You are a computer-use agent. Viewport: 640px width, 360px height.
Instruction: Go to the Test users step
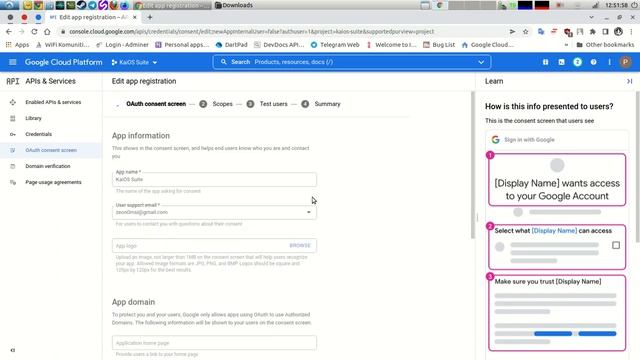click(267, 104)
